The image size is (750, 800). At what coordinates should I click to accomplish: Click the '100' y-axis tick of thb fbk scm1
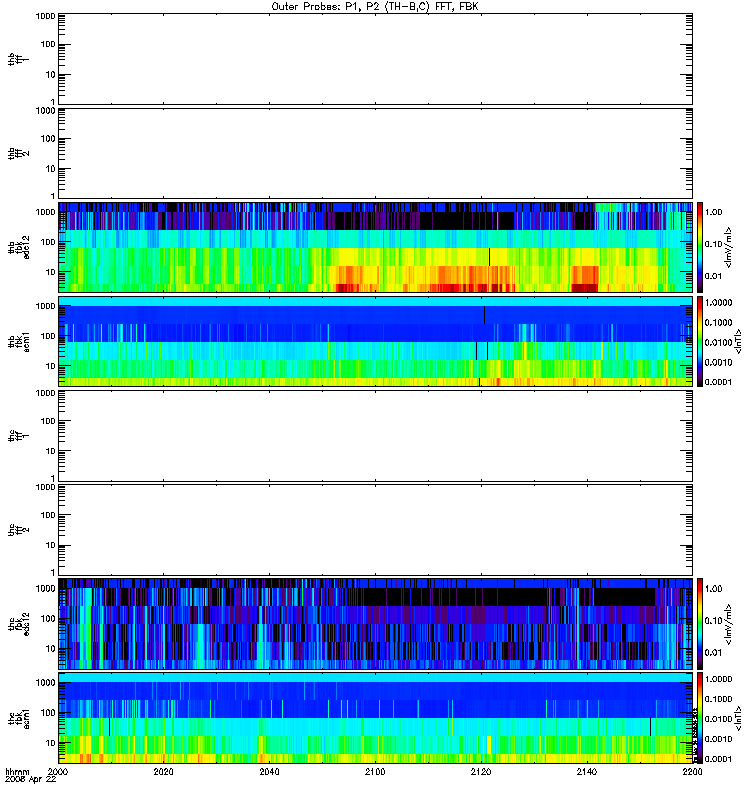click(x=48, y=336)
